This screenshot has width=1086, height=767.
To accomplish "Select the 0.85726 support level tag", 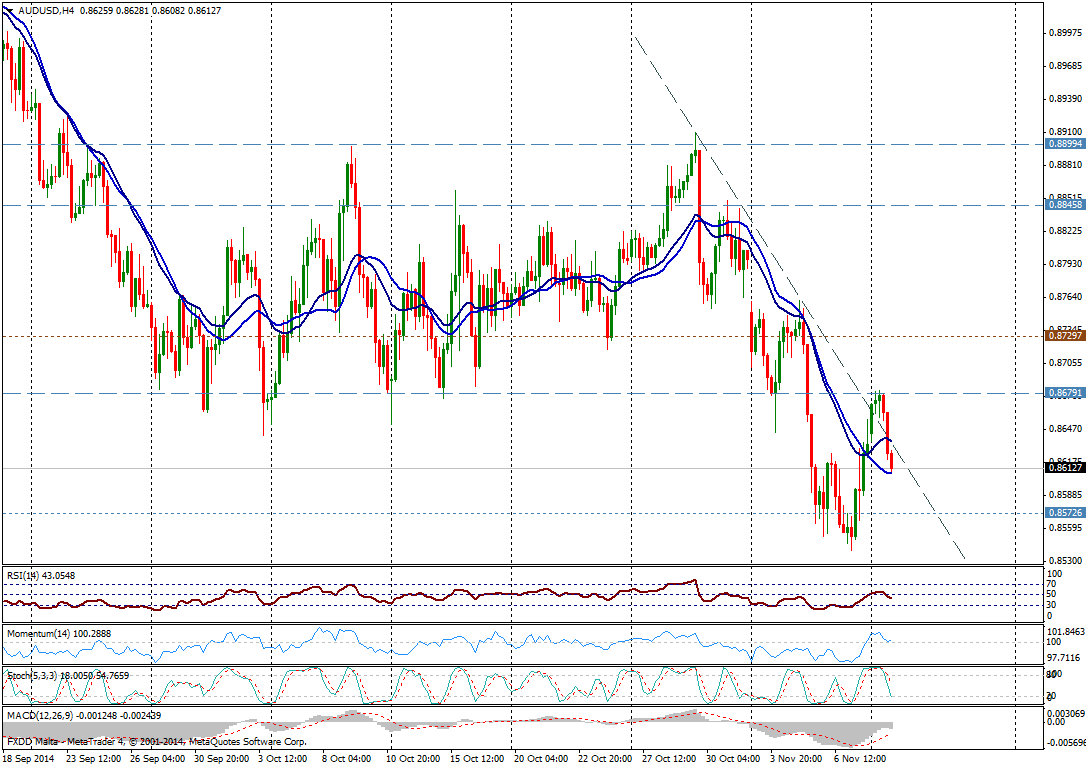I will pos(1065,512).
